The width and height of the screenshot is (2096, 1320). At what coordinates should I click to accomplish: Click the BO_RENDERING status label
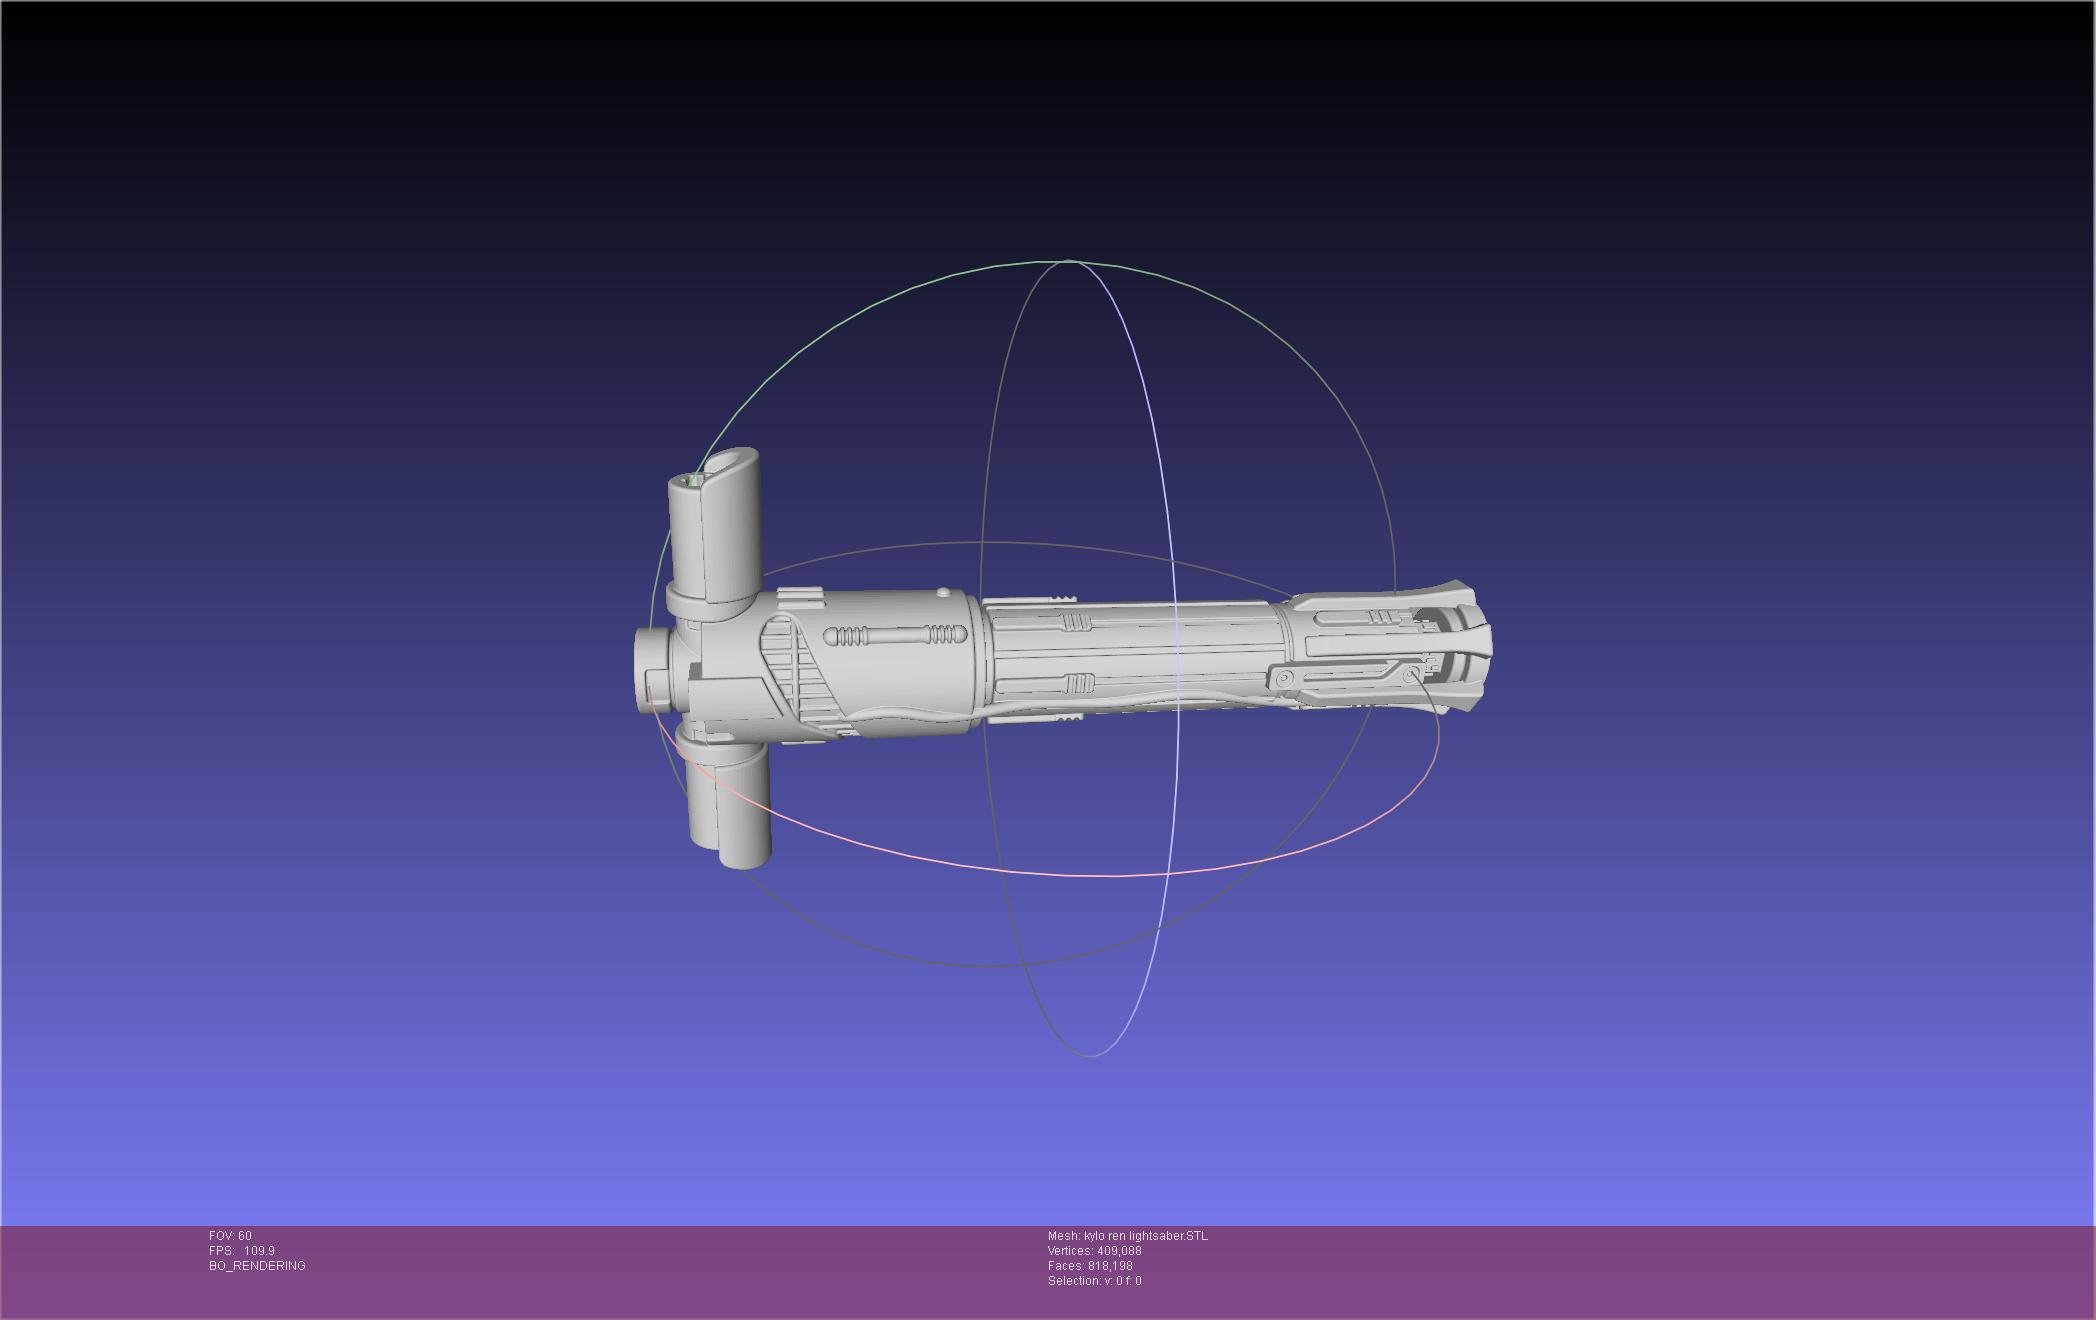point(257,1266)
